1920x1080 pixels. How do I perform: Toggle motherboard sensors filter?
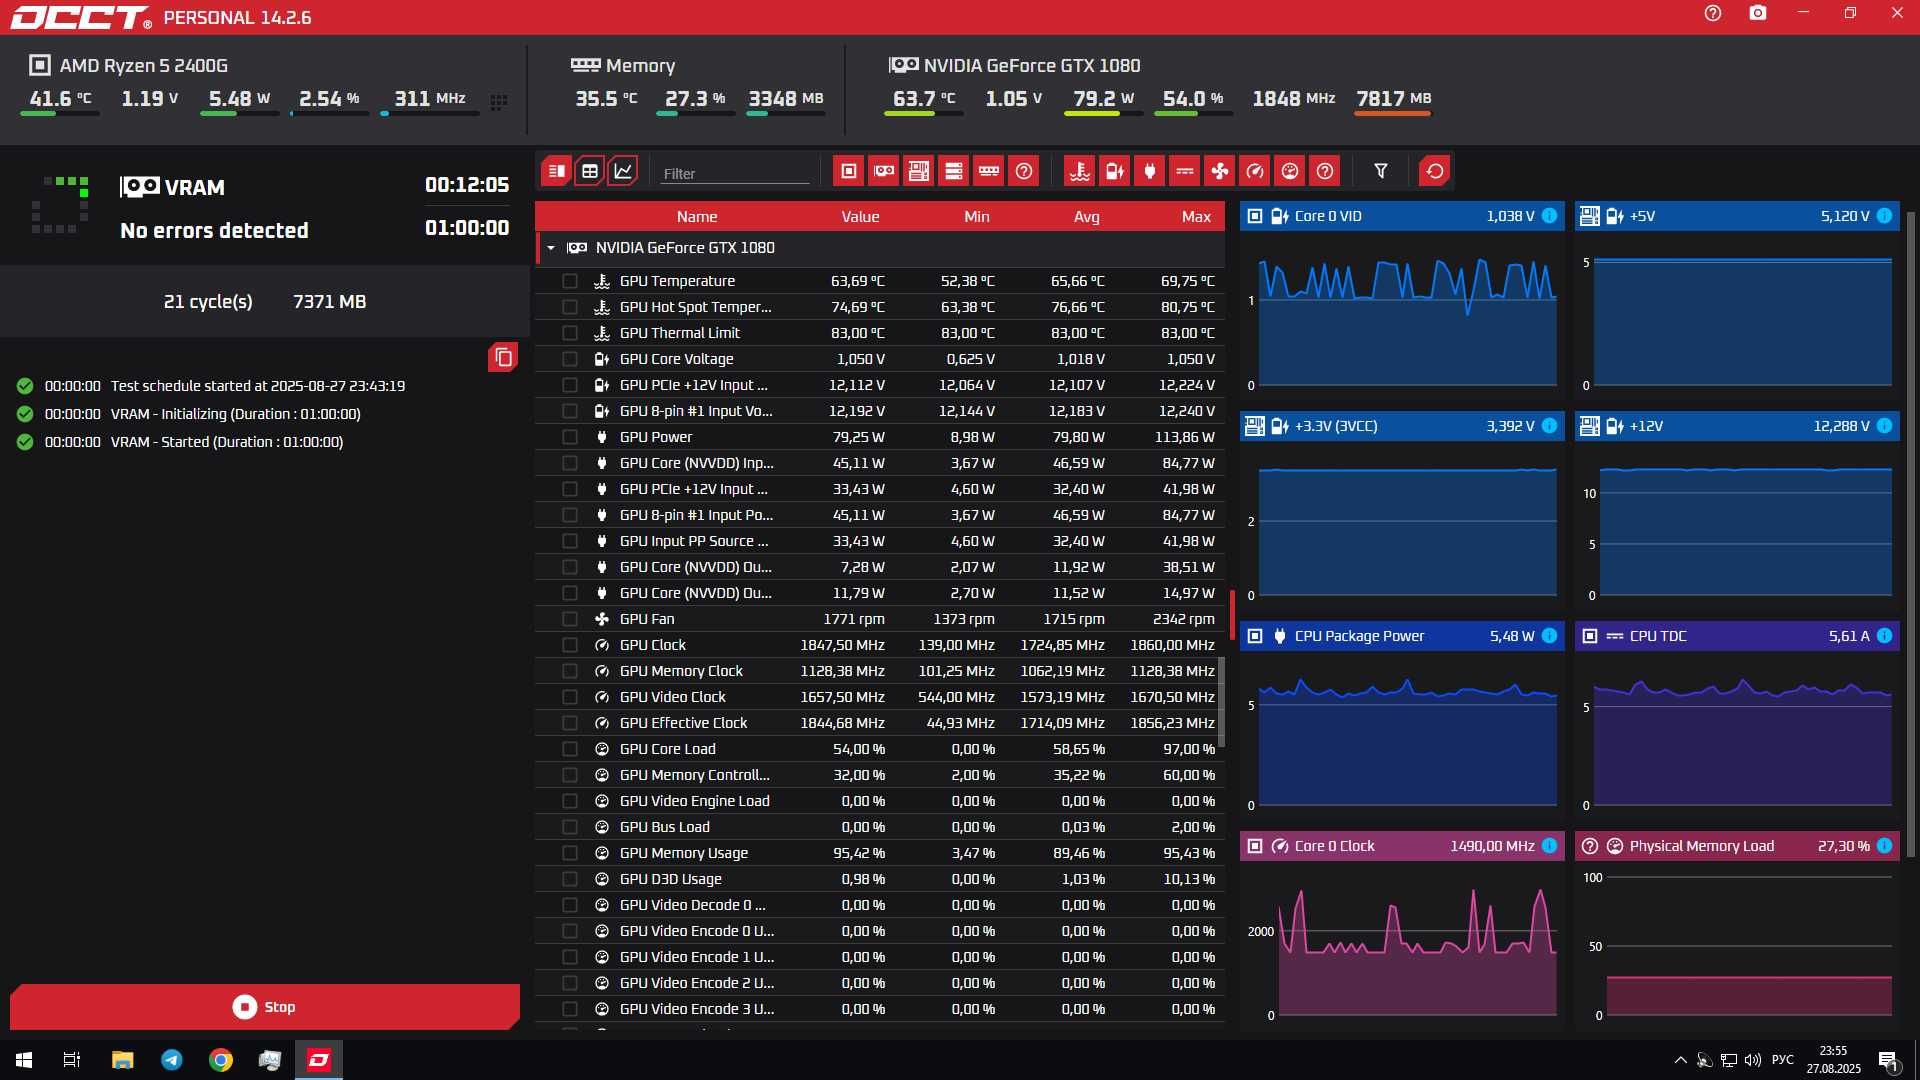pyautogui.click(x=919, y=171)
